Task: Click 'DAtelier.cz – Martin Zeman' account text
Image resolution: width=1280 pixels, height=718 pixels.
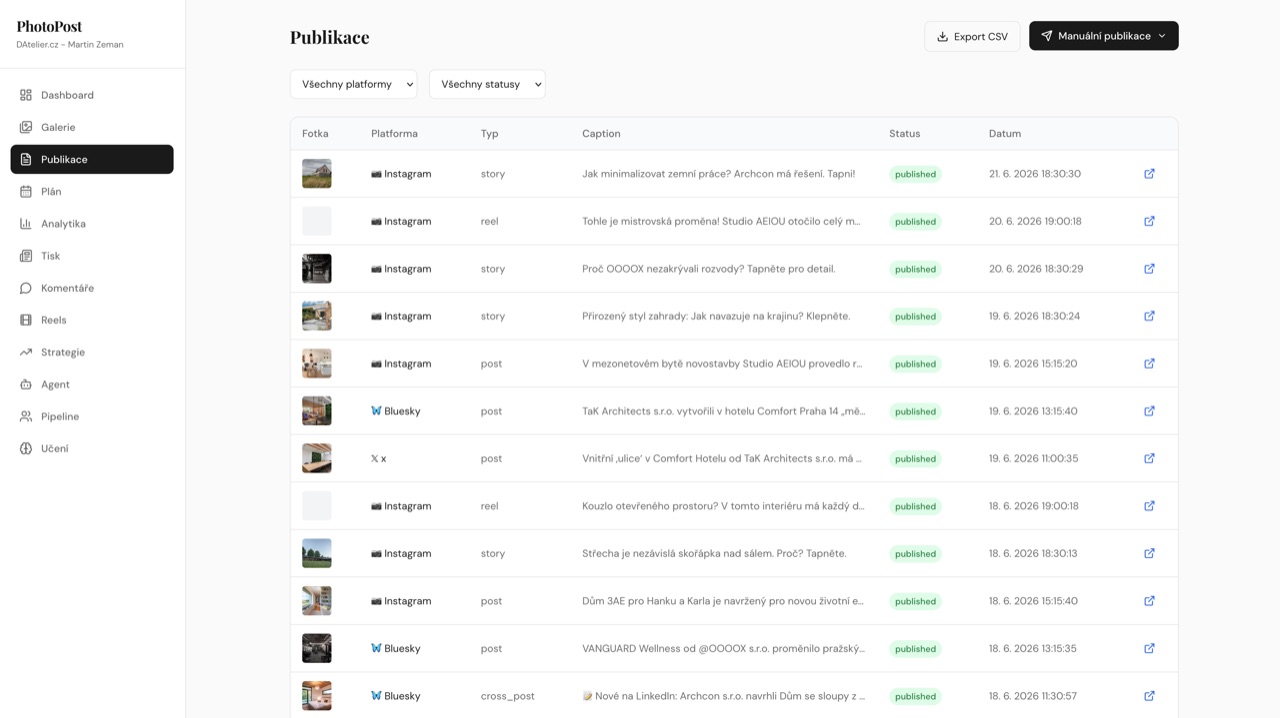Action: (70, 45)
